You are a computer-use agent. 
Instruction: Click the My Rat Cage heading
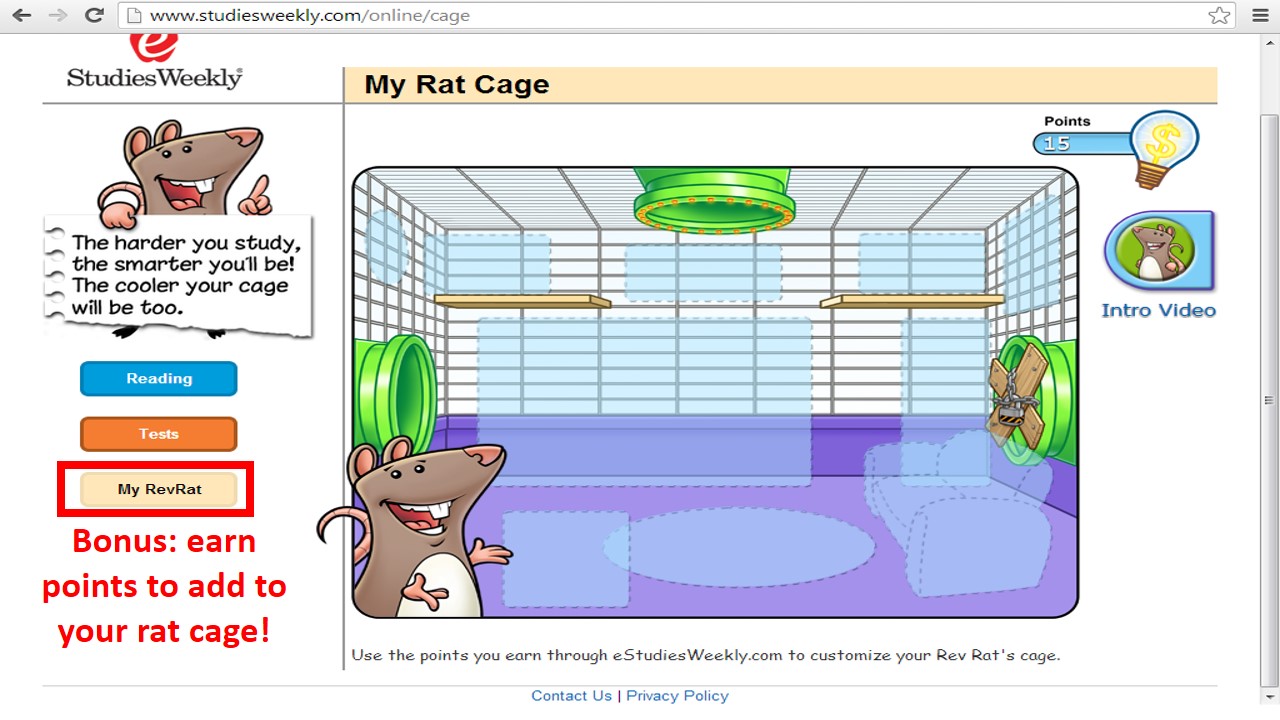point(457,84)
